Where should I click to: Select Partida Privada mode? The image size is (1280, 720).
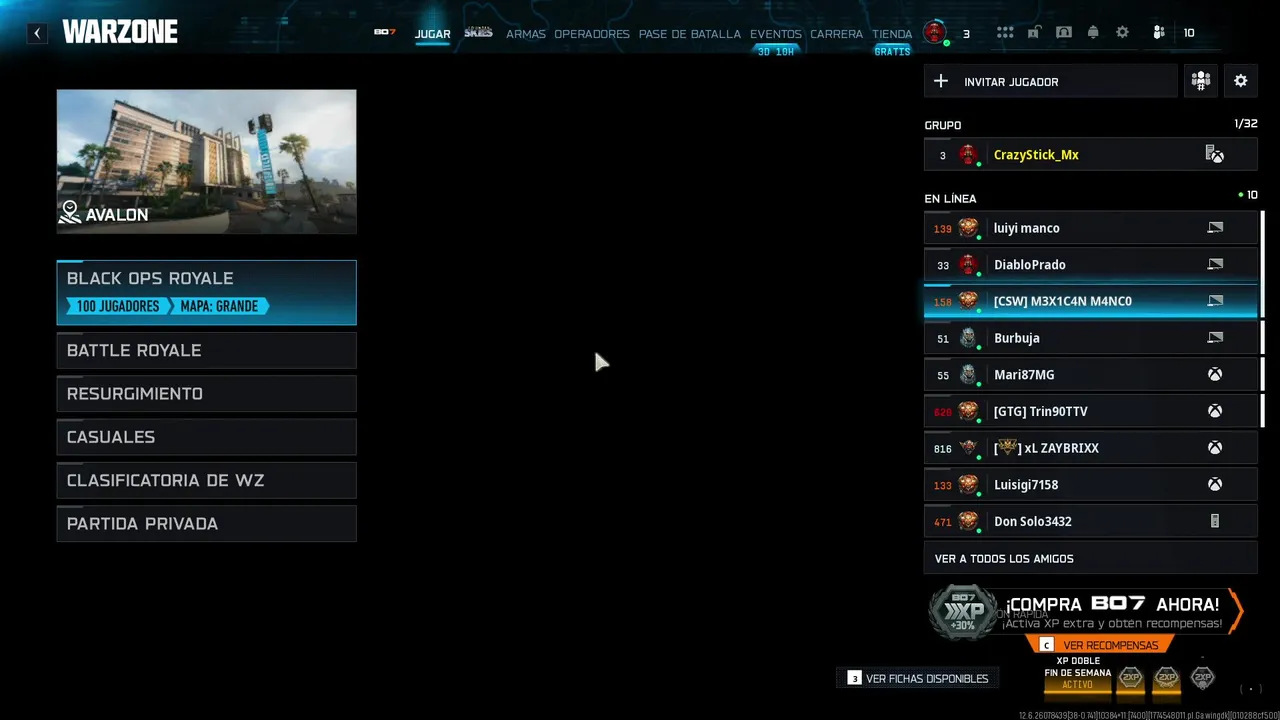click(206, 524)
